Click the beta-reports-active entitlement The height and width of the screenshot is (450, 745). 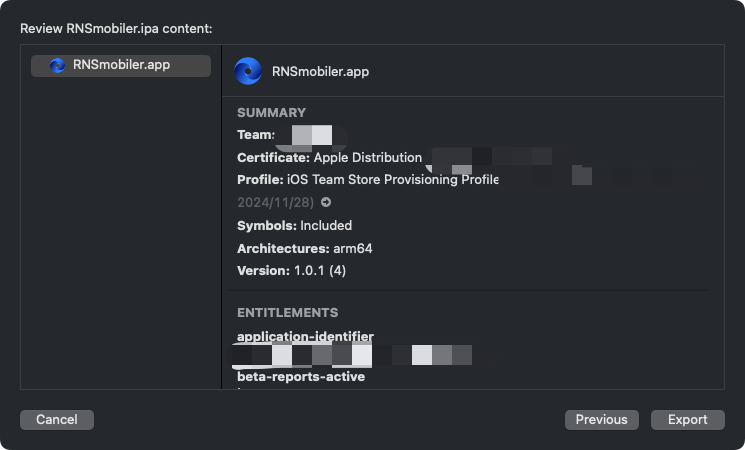pyautogui.click(x=301, y=377)
